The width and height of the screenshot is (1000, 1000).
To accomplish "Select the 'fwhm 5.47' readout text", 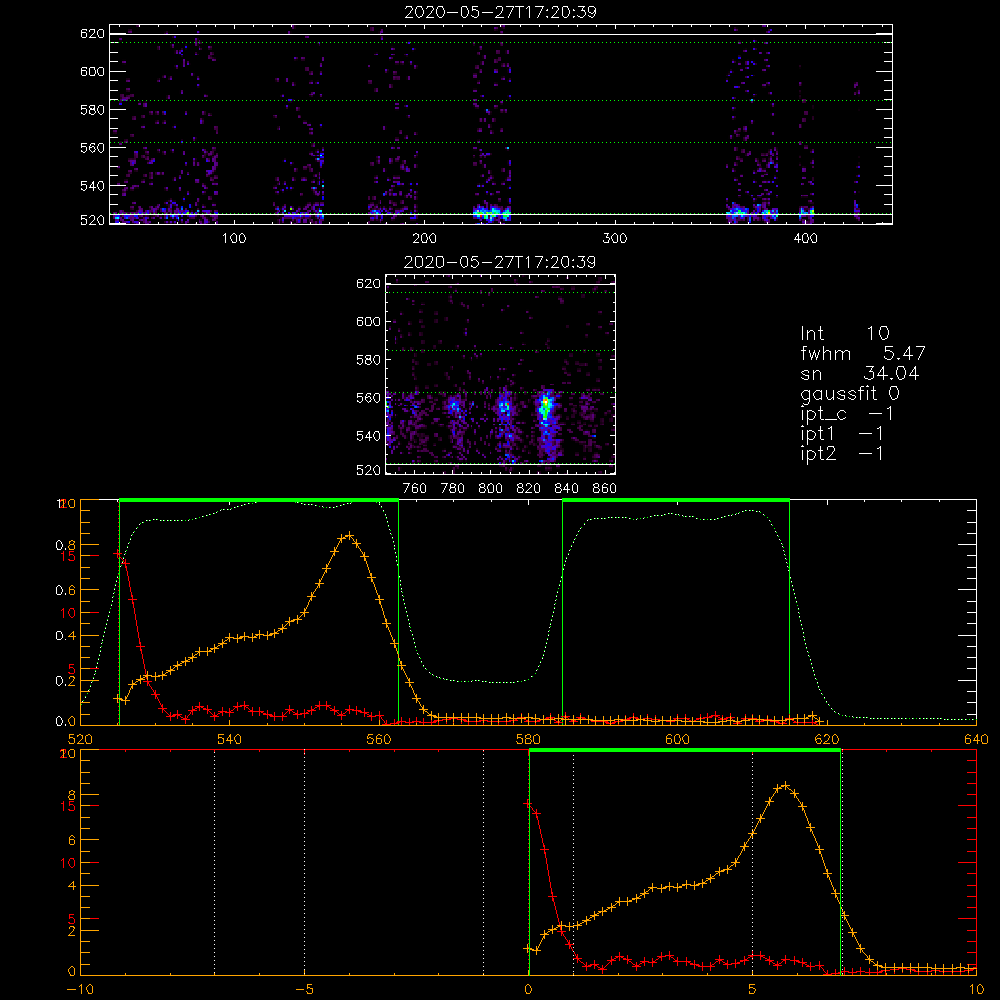I will 863,353.
